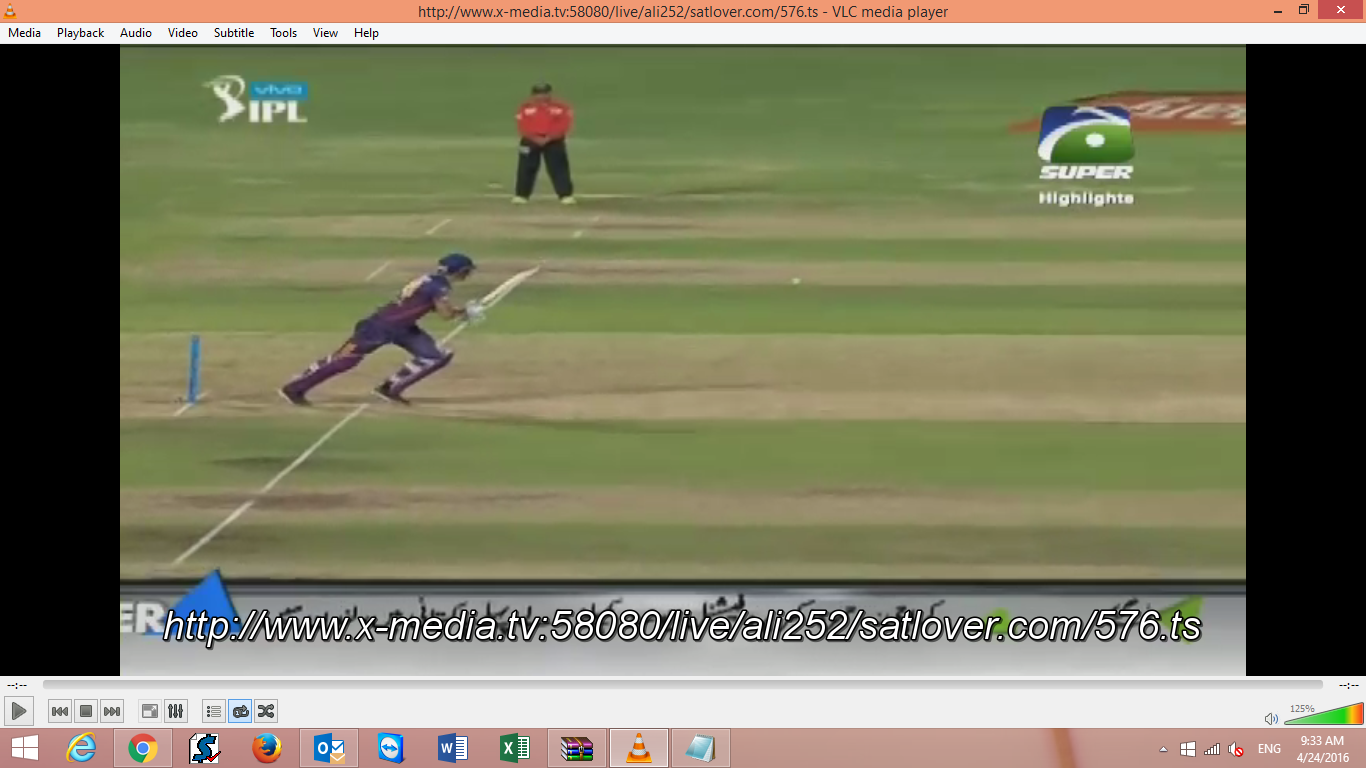Viewport: 1366px width, 768px height.
Task: Mute audio using the speaker icon
Action: (x=1271, y=718)
